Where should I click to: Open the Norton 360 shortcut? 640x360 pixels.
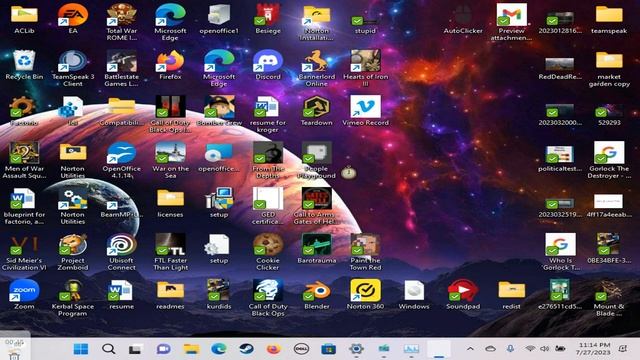click(x=365, y=291)
